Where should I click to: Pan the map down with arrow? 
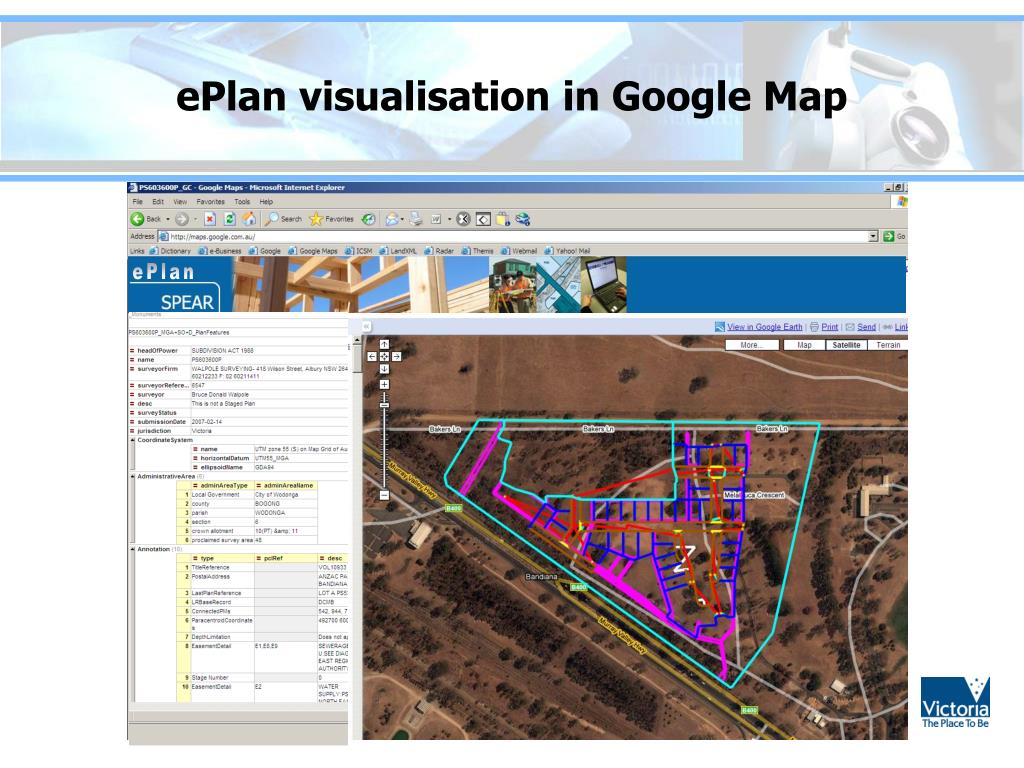(x=384, y=369)
